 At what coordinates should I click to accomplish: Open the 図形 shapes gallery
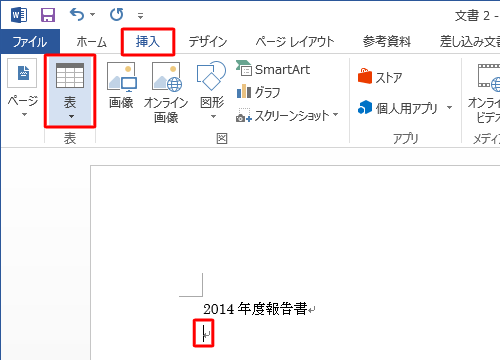coord(212,90)
